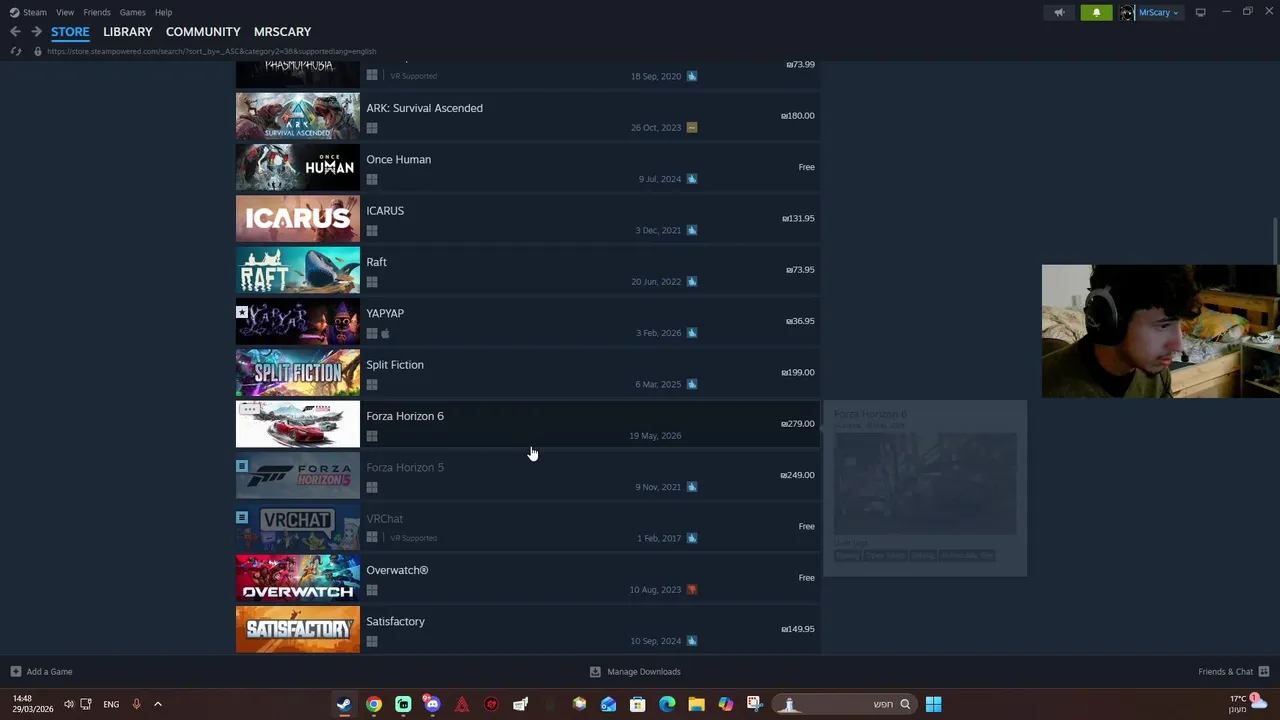Open the Satisfactory listing
The width and height of the screenshot is (1280, 720).
tap(528, 630)
